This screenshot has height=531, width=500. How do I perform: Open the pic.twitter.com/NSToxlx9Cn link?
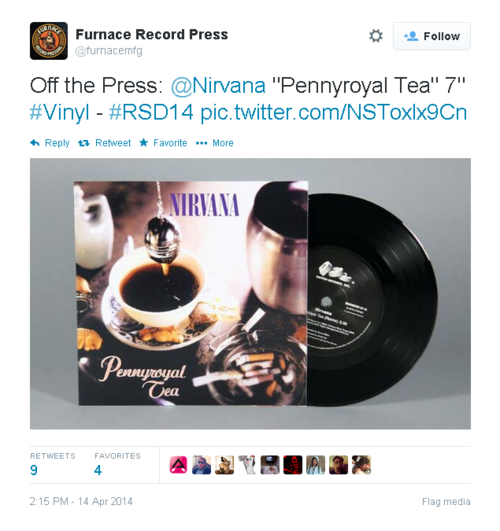[x=334, y=112]
